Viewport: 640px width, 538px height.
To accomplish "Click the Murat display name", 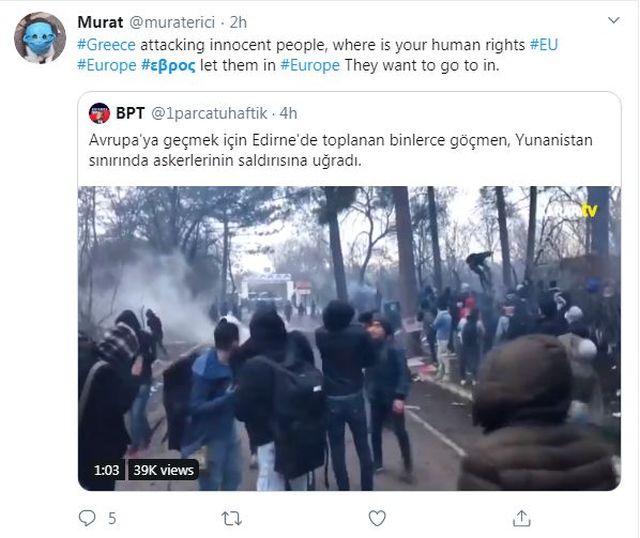I will tap(100, 22).
